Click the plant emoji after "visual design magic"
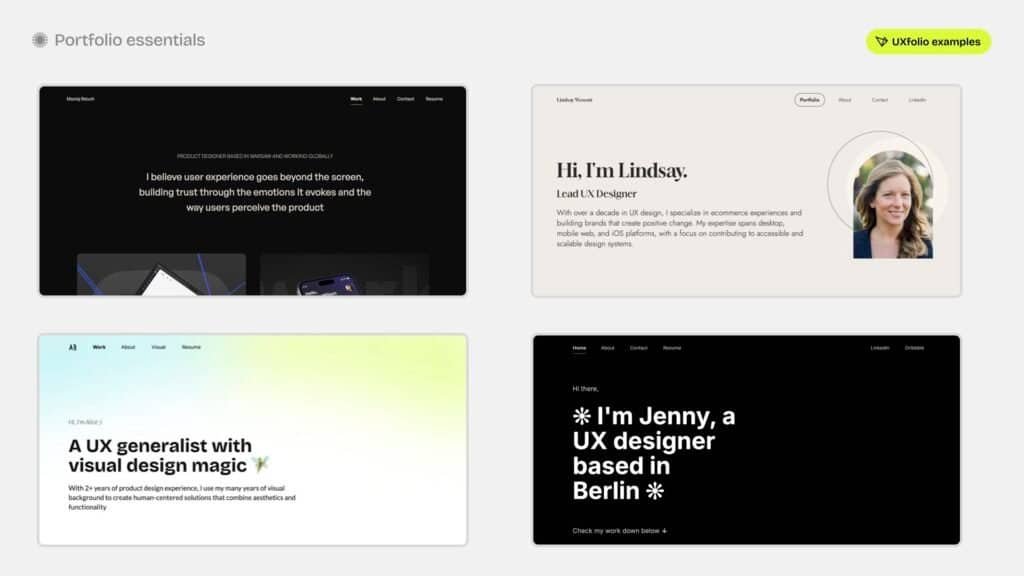The height and width of the screenshot is (576, 1024). point(261,465)
